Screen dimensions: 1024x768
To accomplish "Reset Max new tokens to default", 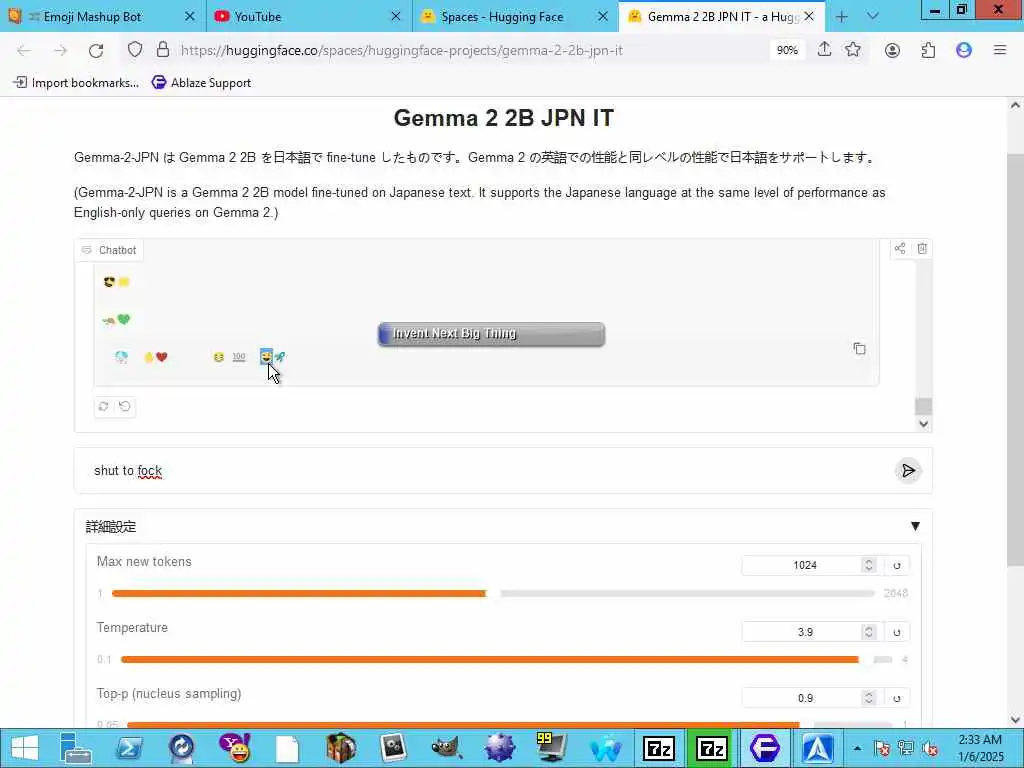I will pyautogui.click(x=897, y=566).
